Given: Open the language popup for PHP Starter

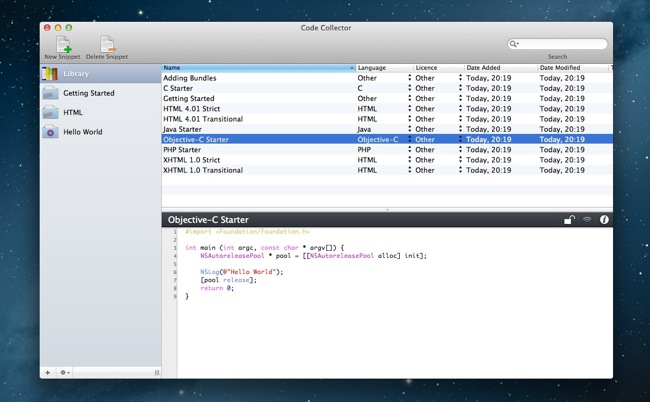Looking at the screenshot, I should pyautogui.click(x=410, y=150).
